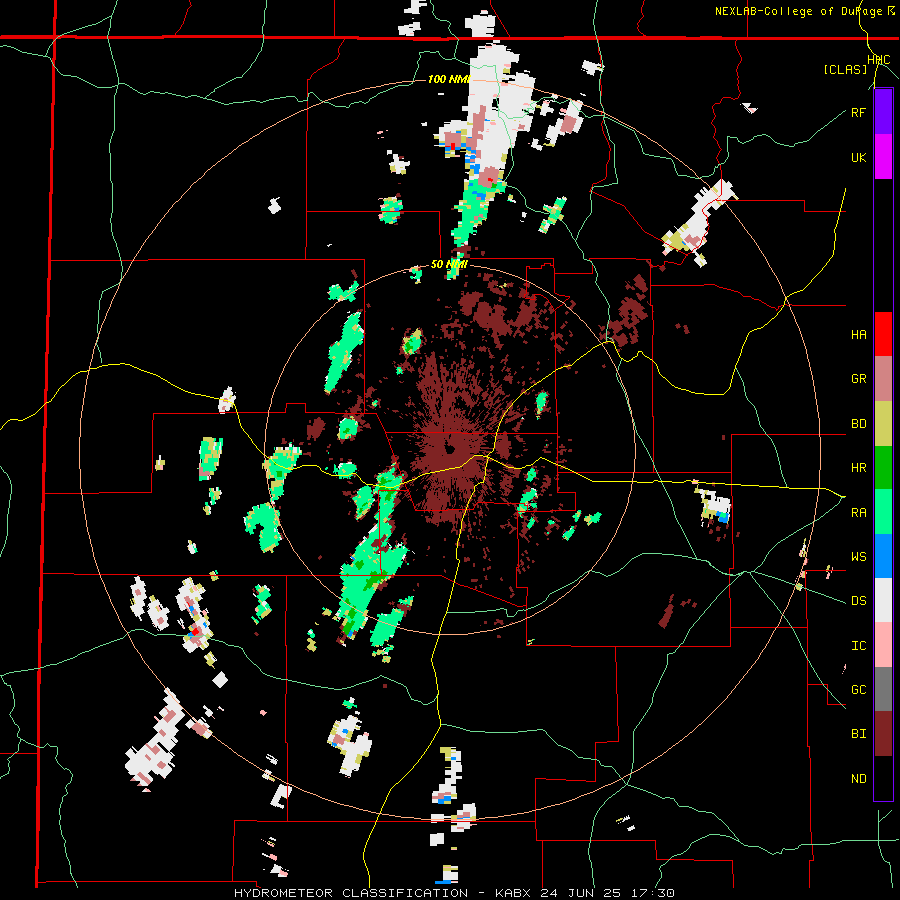Click the HA red legend swatch

click(x=883, y=334)
